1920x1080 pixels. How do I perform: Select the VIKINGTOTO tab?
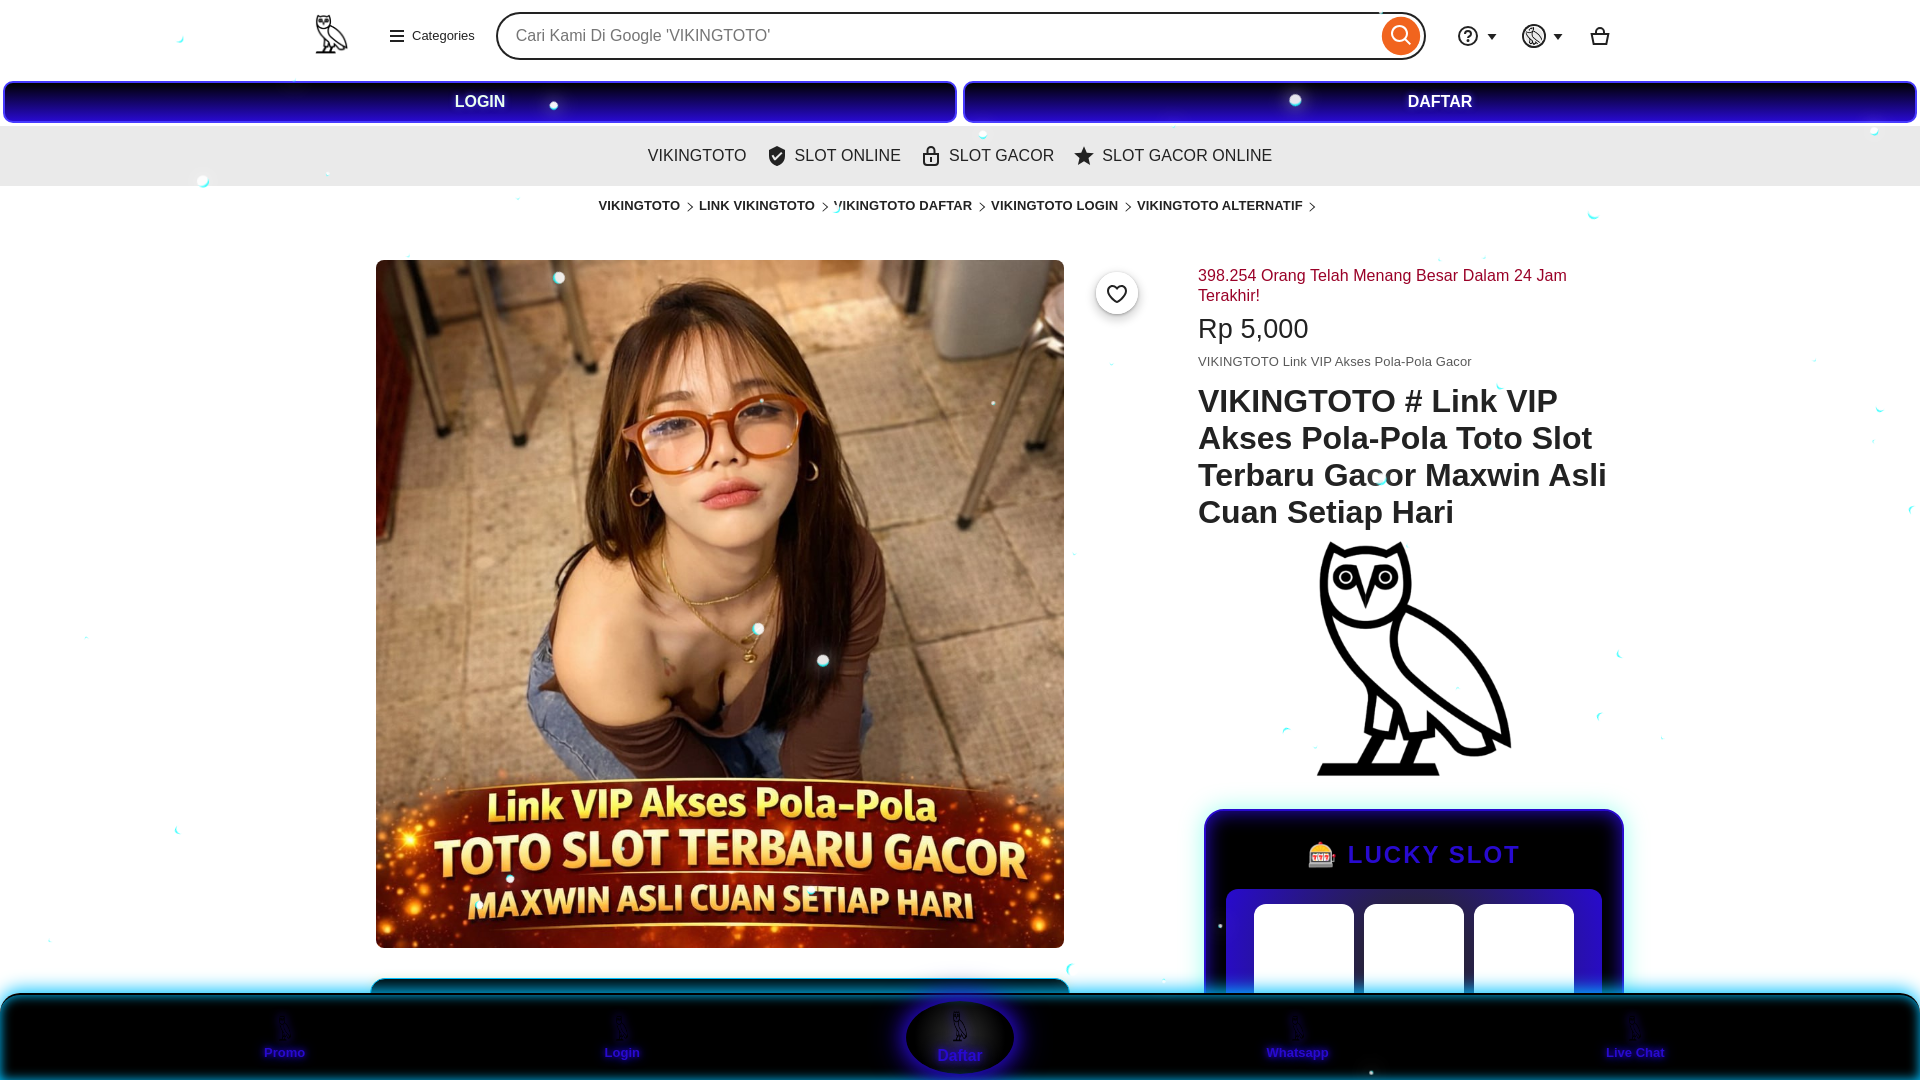(x=697, y=156)
